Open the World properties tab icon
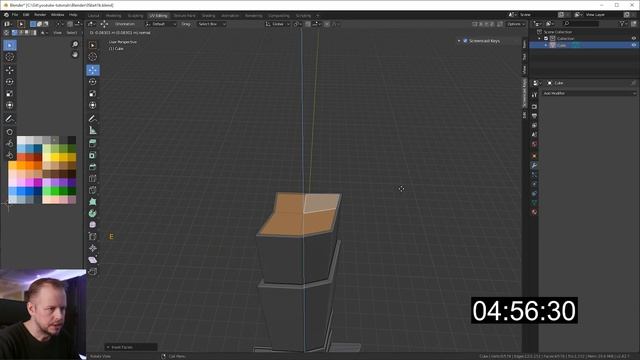The height and width of the screenshot is (360, 640). pyautogui.click(x=534, y=144)
